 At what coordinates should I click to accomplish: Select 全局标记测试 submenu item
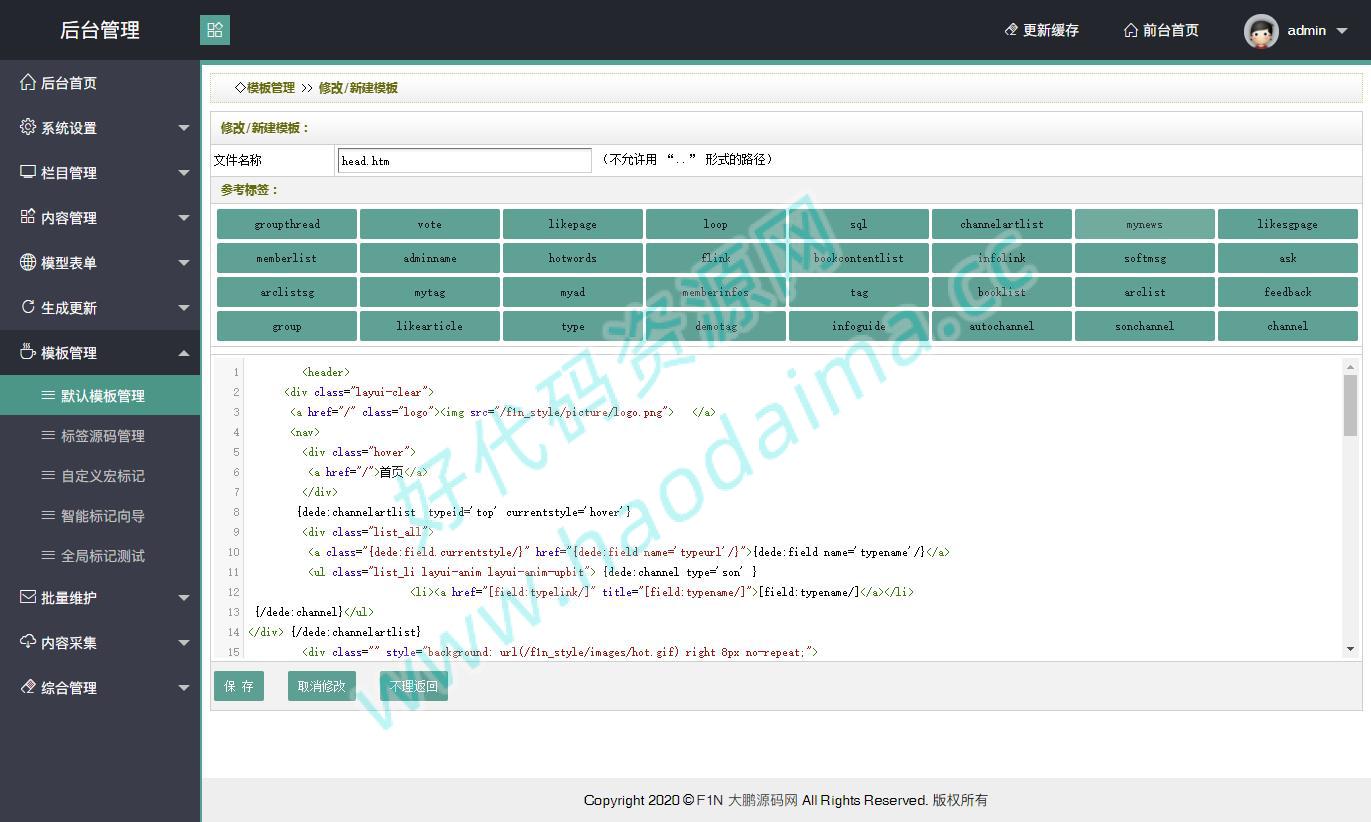click(x=102, y=556)
